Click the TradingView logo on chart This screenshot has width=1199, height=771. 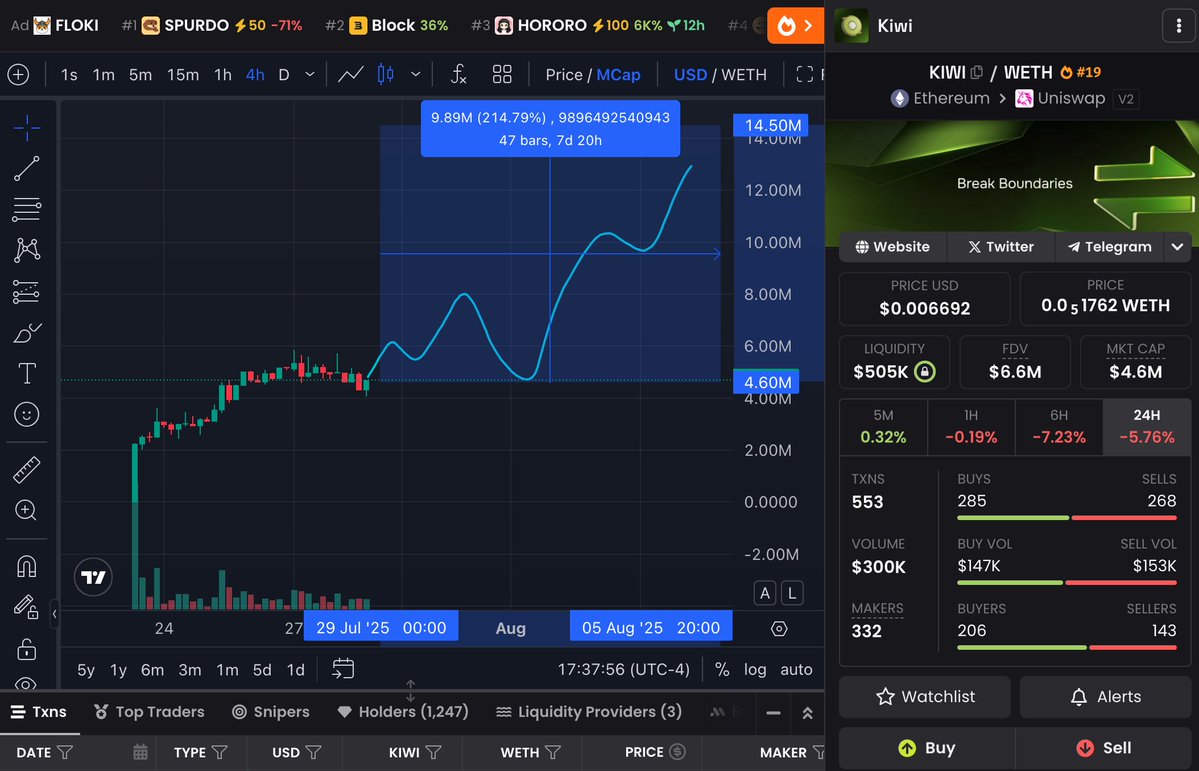(x=93, y=577)
